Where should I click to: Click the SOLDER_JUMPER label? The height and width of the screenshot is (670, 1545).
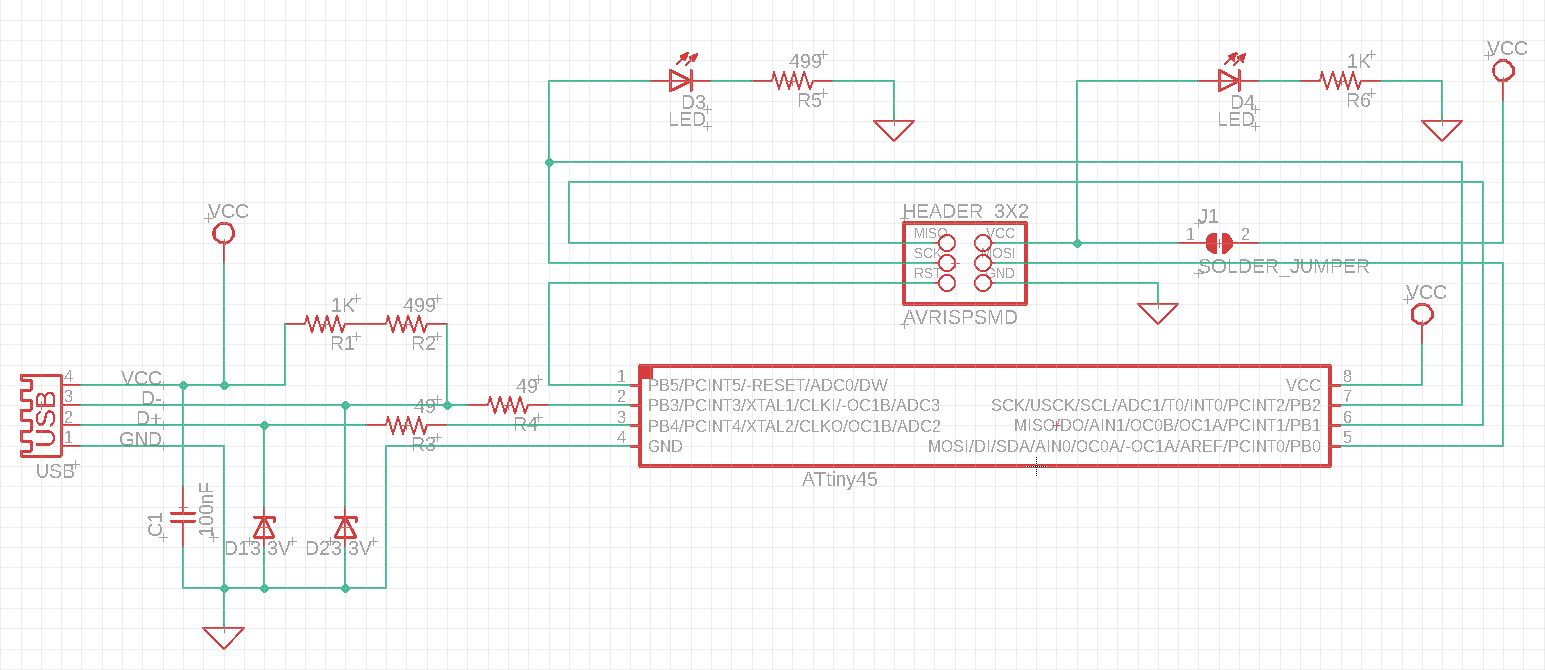(1284, 266)
